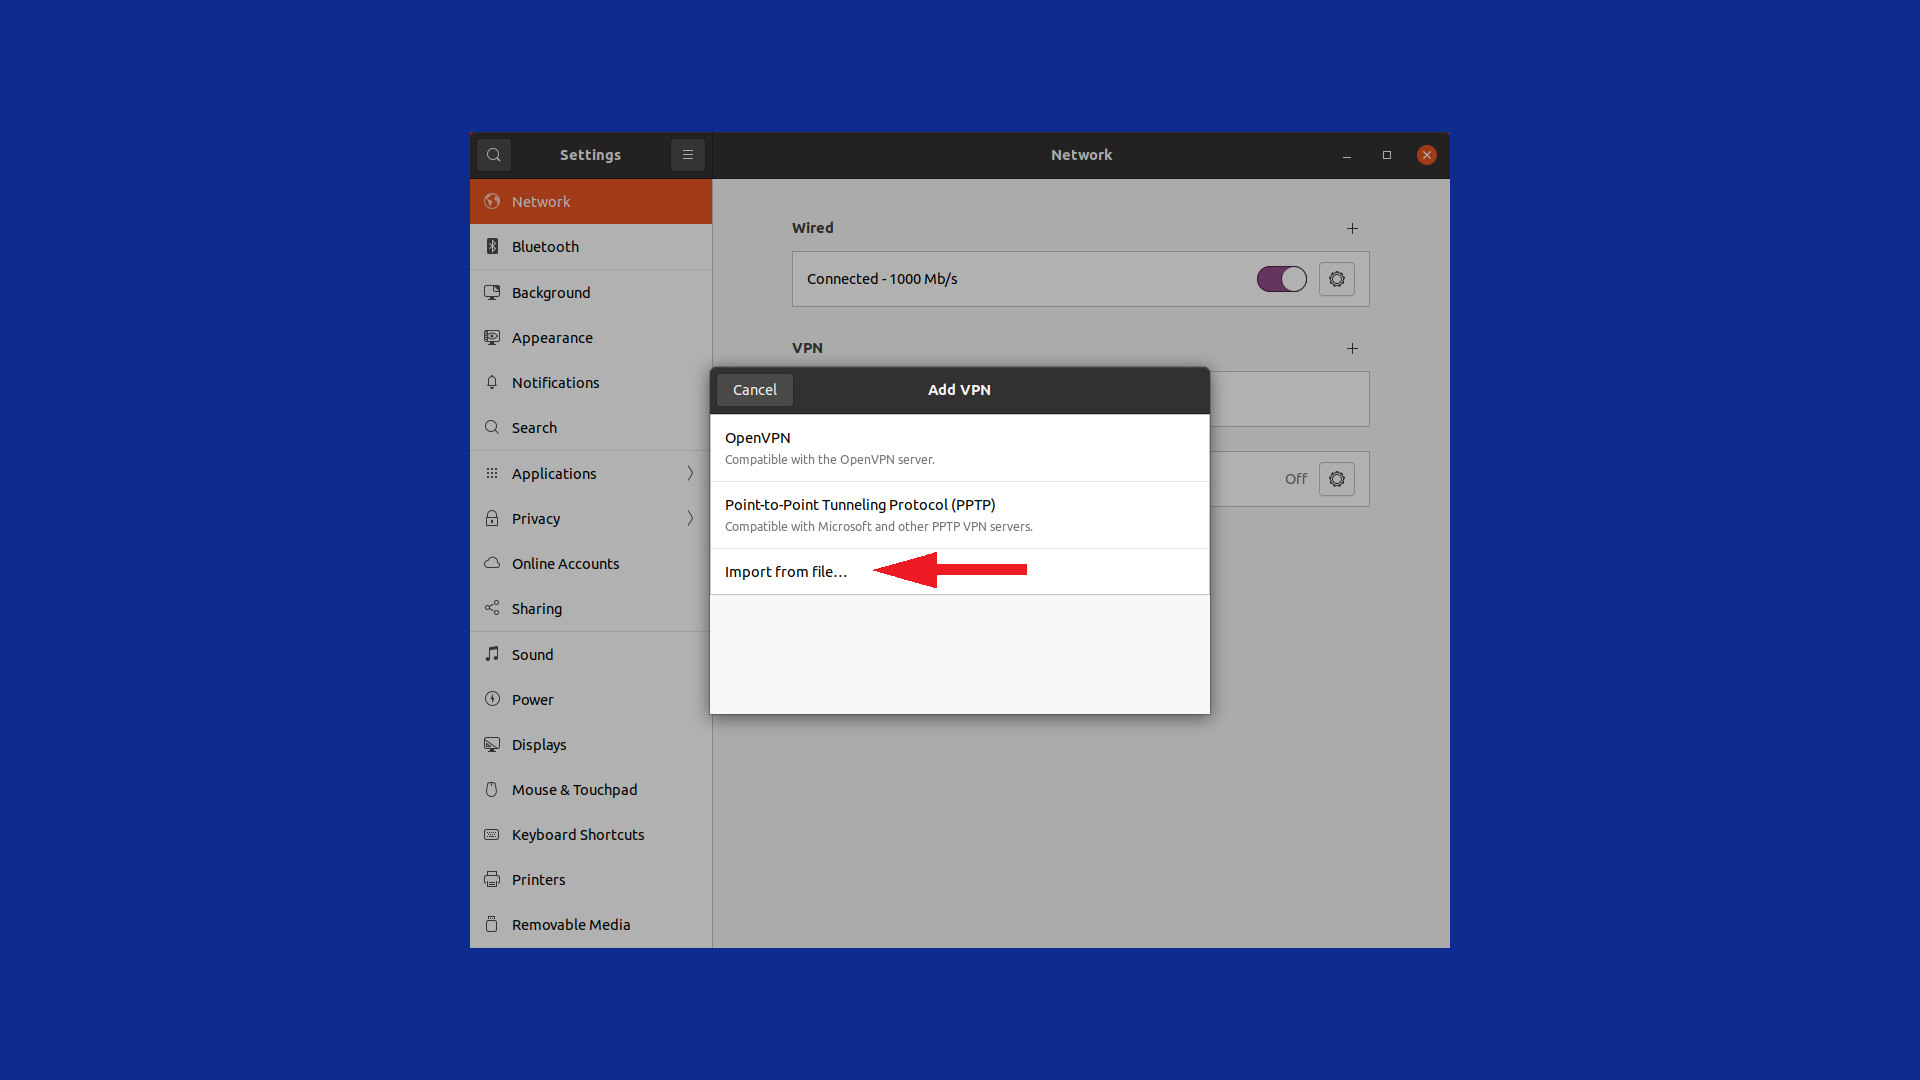
Task: Choose Import from file option
Action: [x=959, y=571]
